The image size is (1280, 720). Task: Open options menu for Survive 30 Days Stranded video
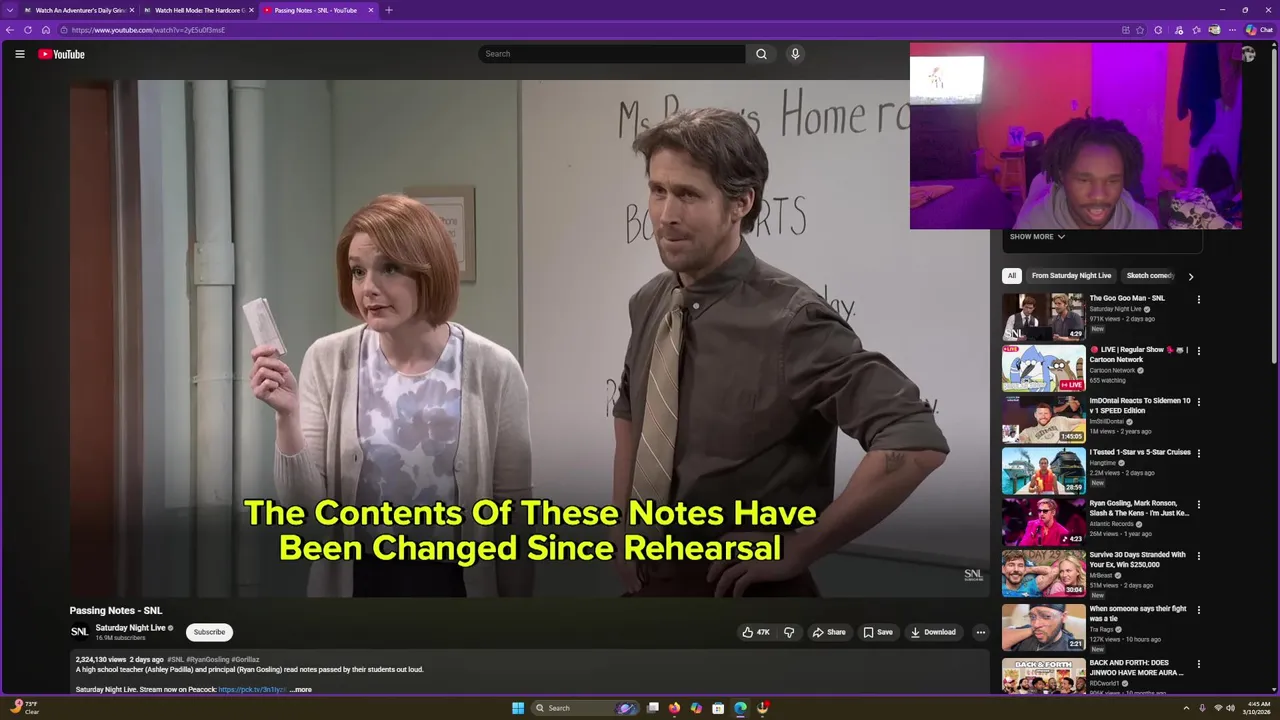point(1198,556)
